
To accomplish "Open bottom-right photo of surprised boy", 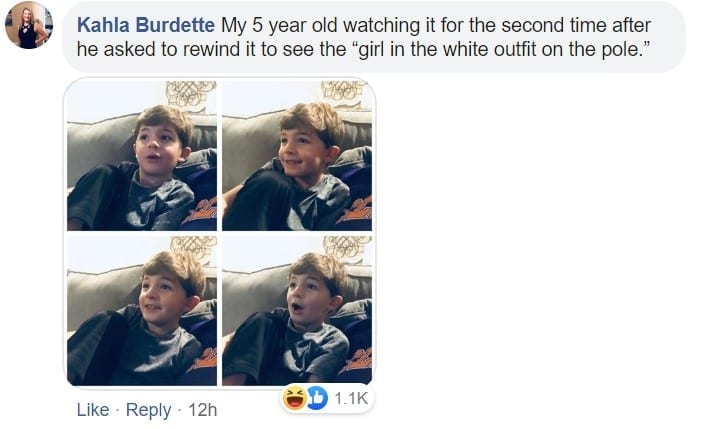I will click(x=297, y=311).
